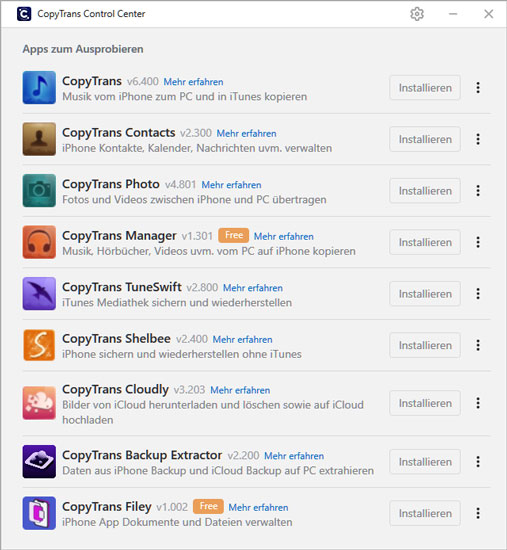
Task: Click the CopyTrans Manager headphones icon
Action: coord(39,242)
